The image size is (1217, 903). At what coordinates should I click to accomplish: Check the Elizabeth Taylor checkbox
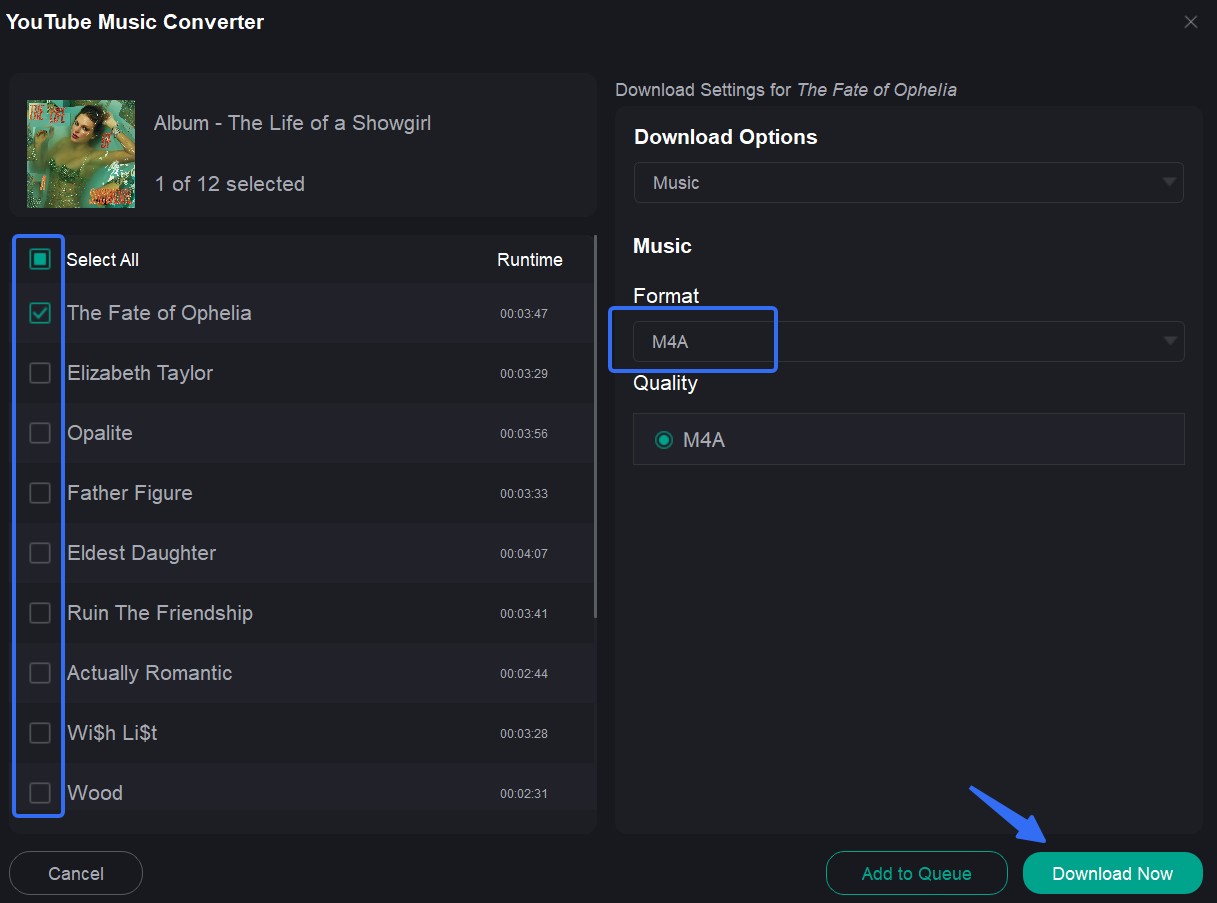click(x=39, y=372)
